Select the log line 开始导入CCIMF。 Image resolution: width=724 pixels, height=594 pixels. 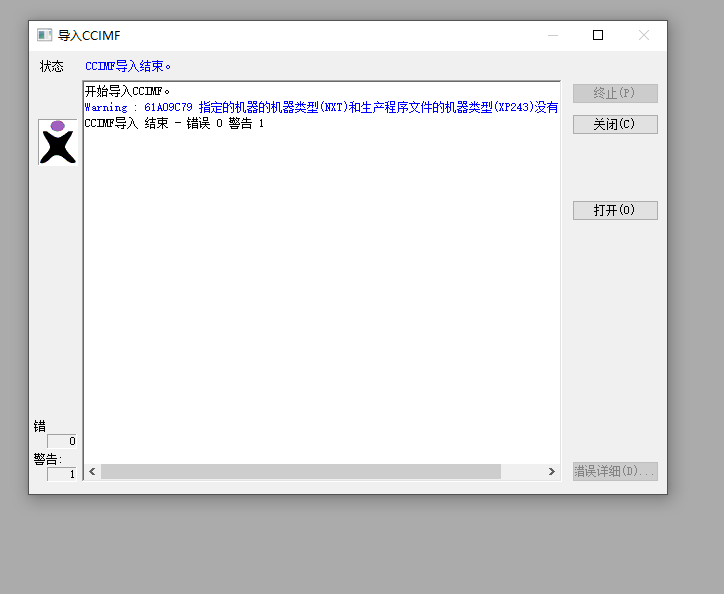128,91
